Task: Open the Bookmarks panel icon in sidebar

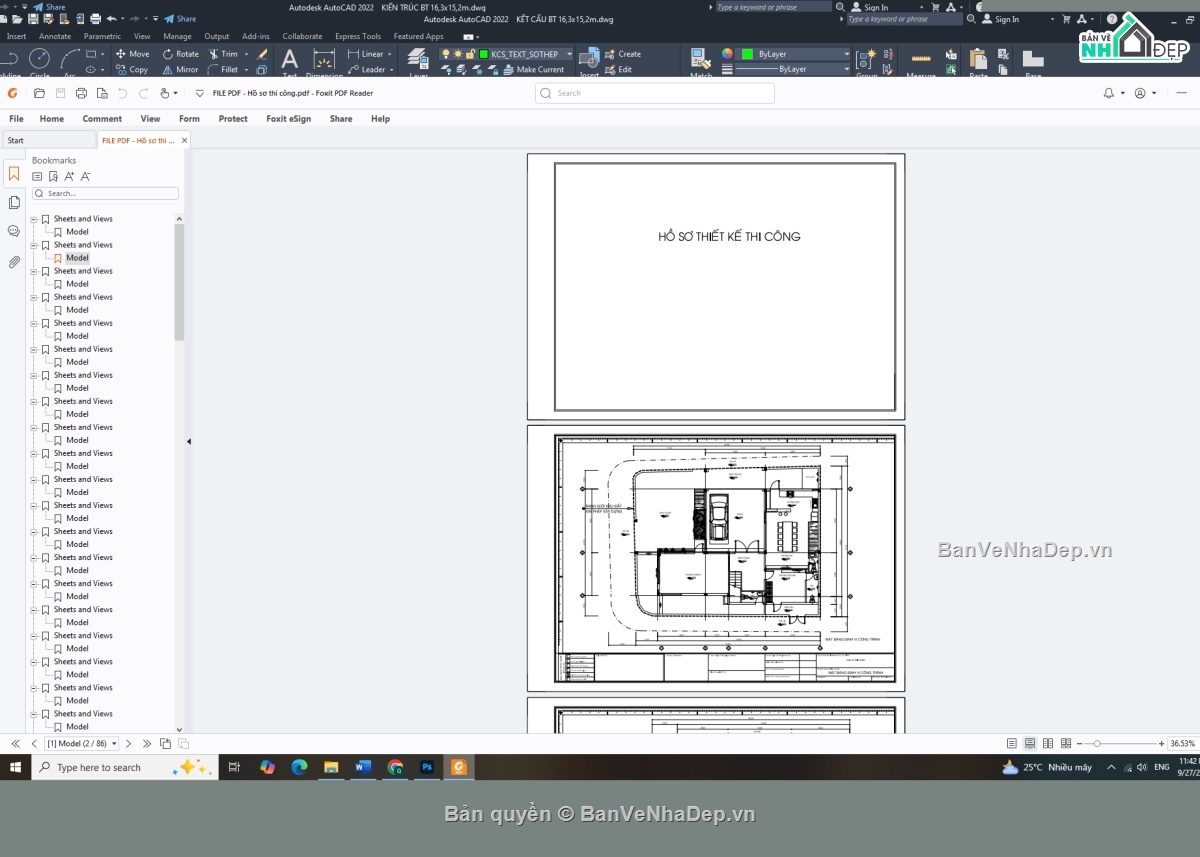Action: click(14, 174)
